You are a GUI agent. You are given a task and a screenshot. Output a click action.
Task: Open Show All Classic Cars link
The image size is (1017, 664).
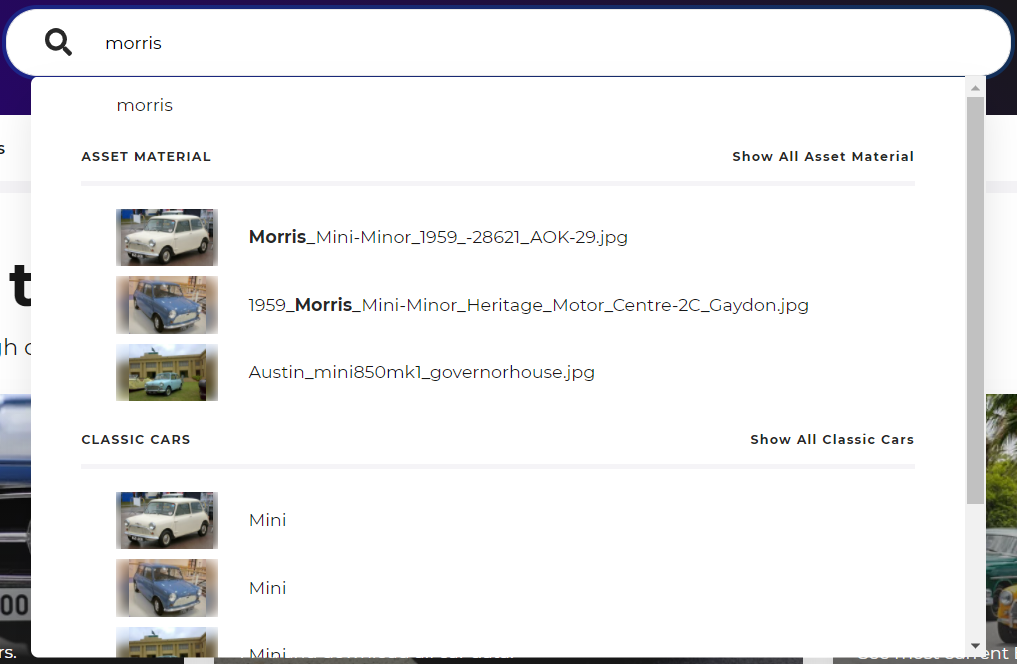pos(832,439)
